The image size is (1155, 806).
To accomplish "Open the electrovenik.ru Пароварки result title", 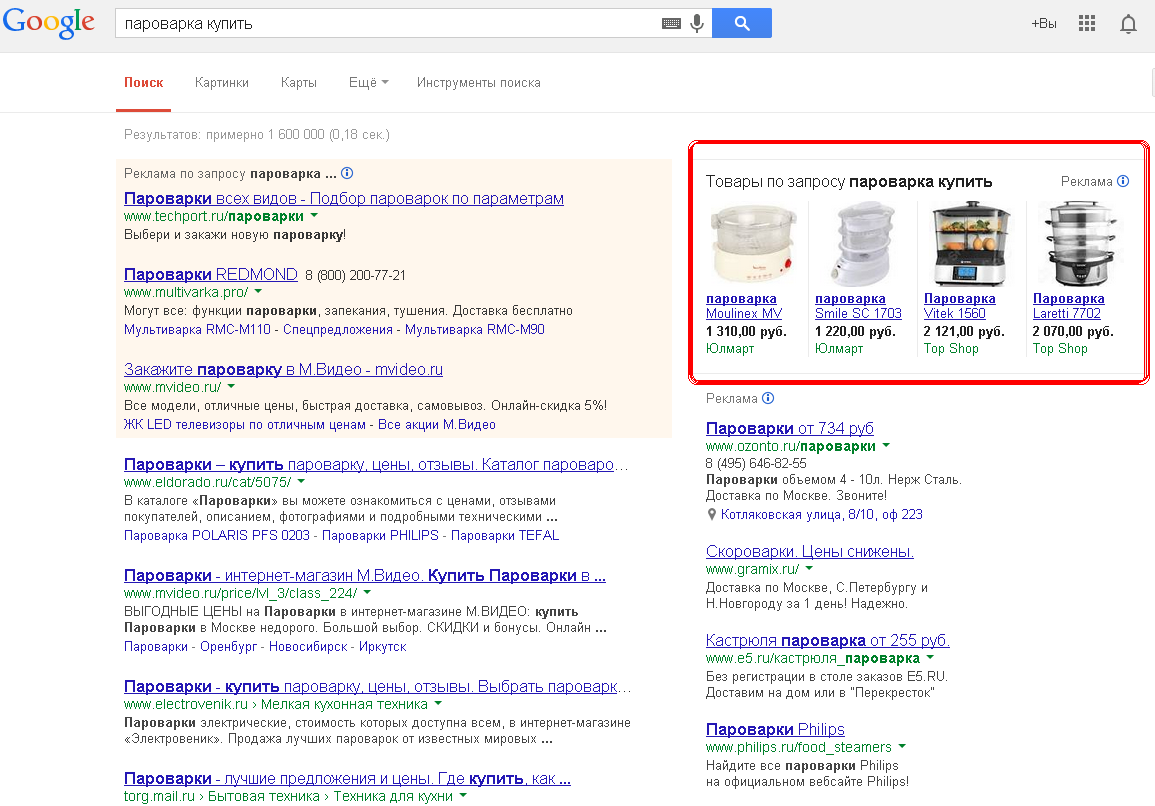I will tap(377, 687).
